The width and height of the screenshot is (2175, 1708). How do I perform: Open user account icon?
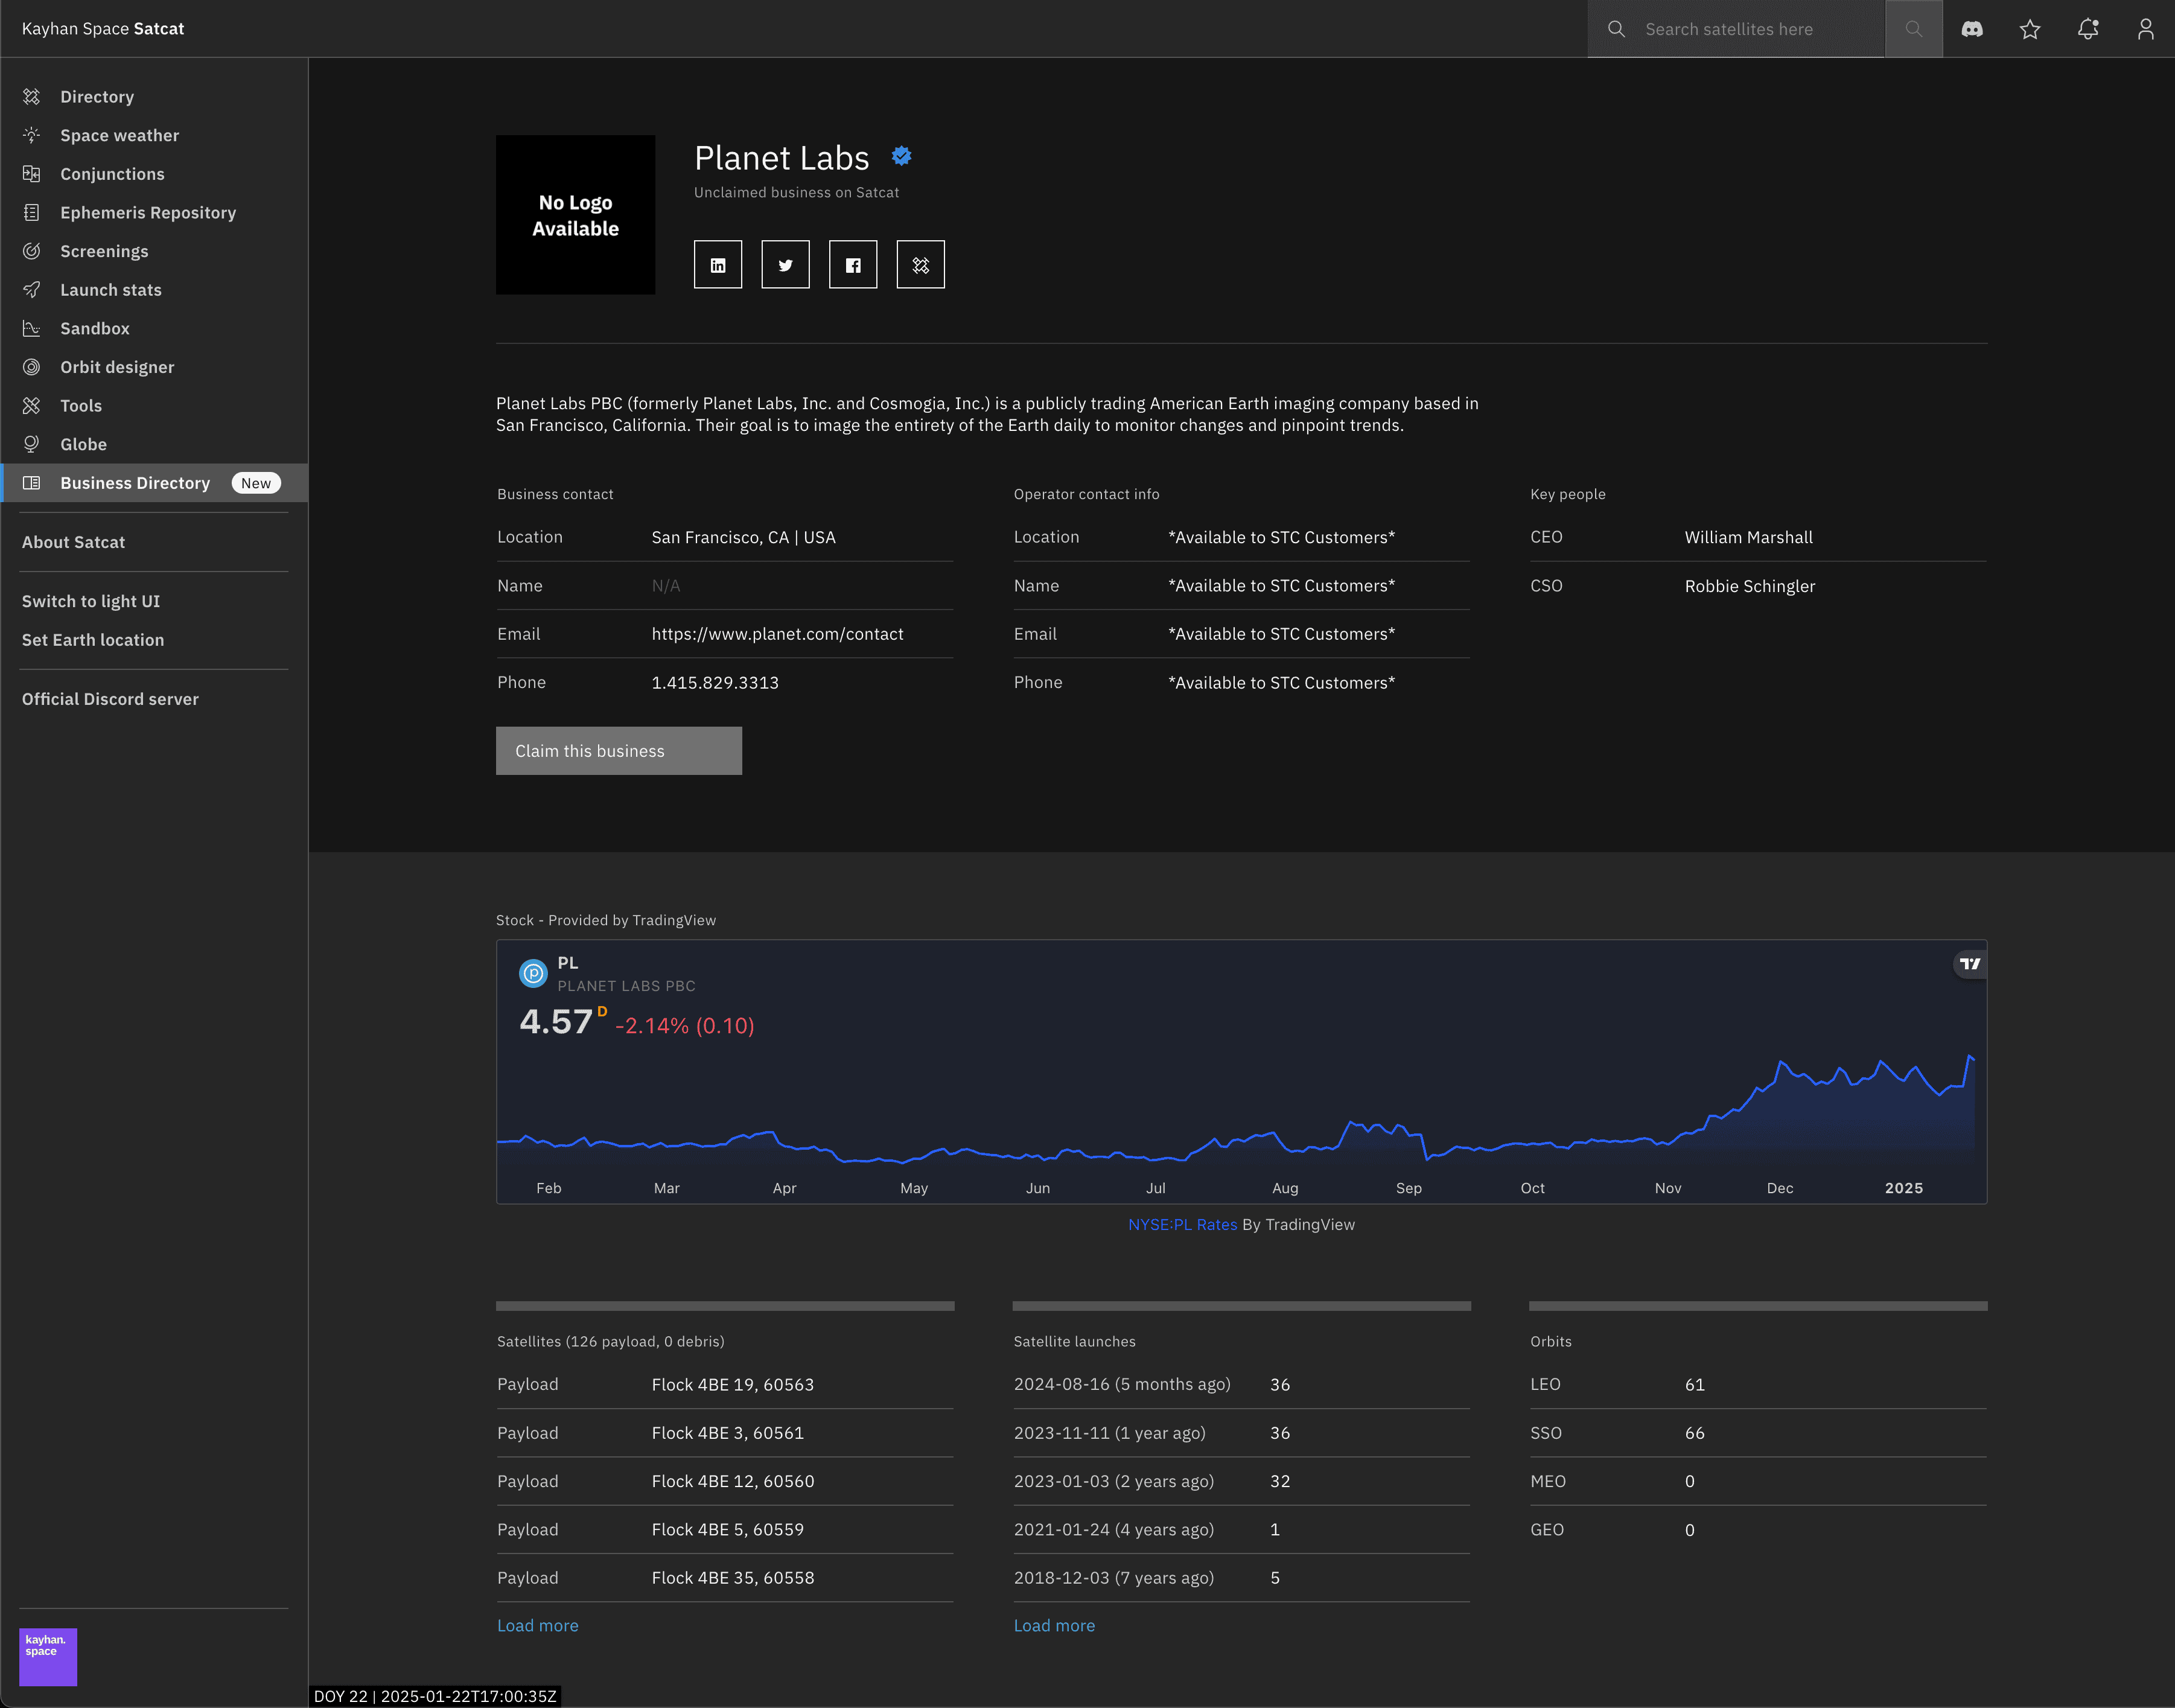pyautogui.click(x=2146, y=29)
